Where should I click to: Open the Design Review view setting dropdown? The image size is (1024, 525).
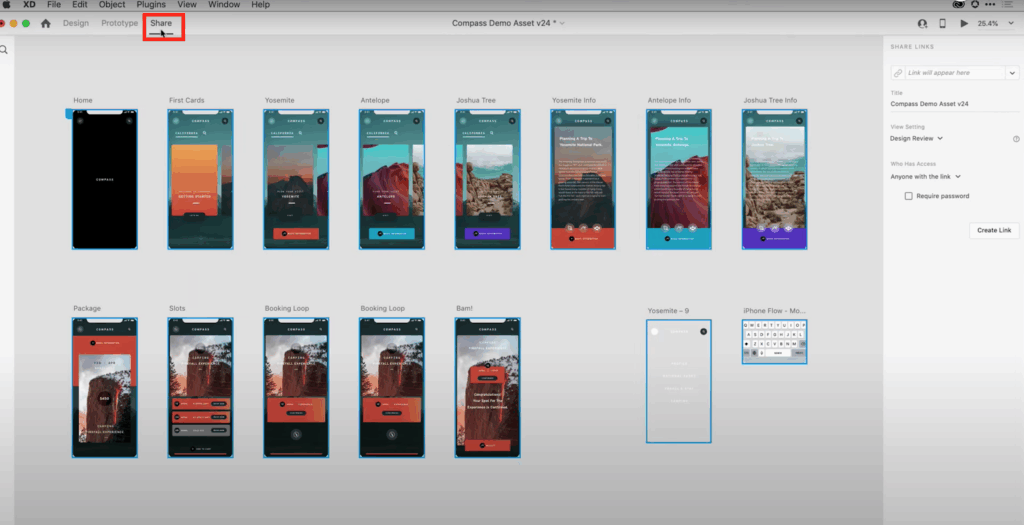(x=917, y=138)
